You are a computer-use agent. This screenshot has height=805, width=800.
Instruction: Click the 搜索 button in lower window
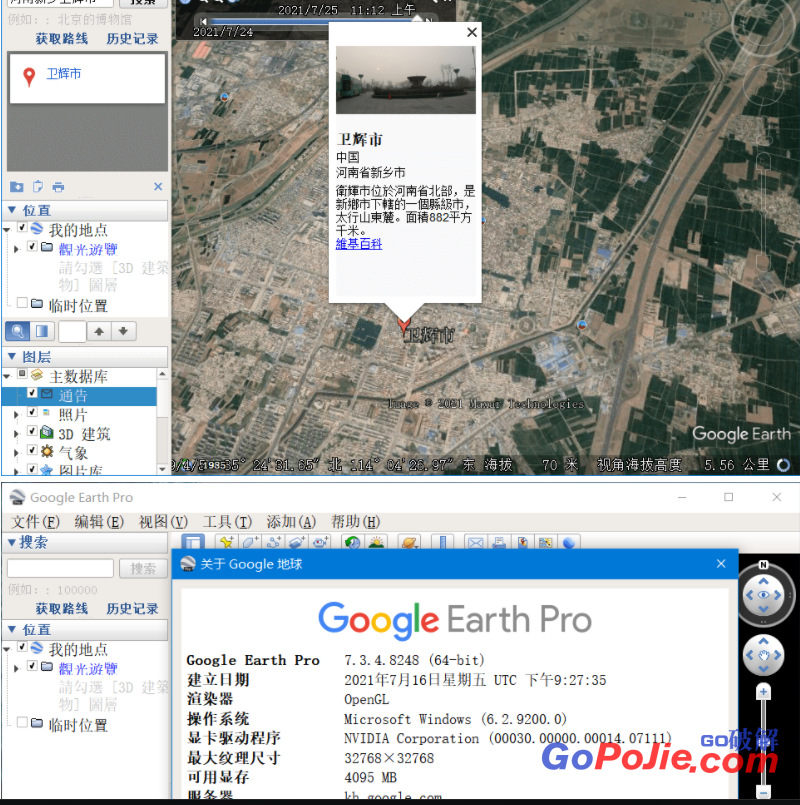coord(143,568)
